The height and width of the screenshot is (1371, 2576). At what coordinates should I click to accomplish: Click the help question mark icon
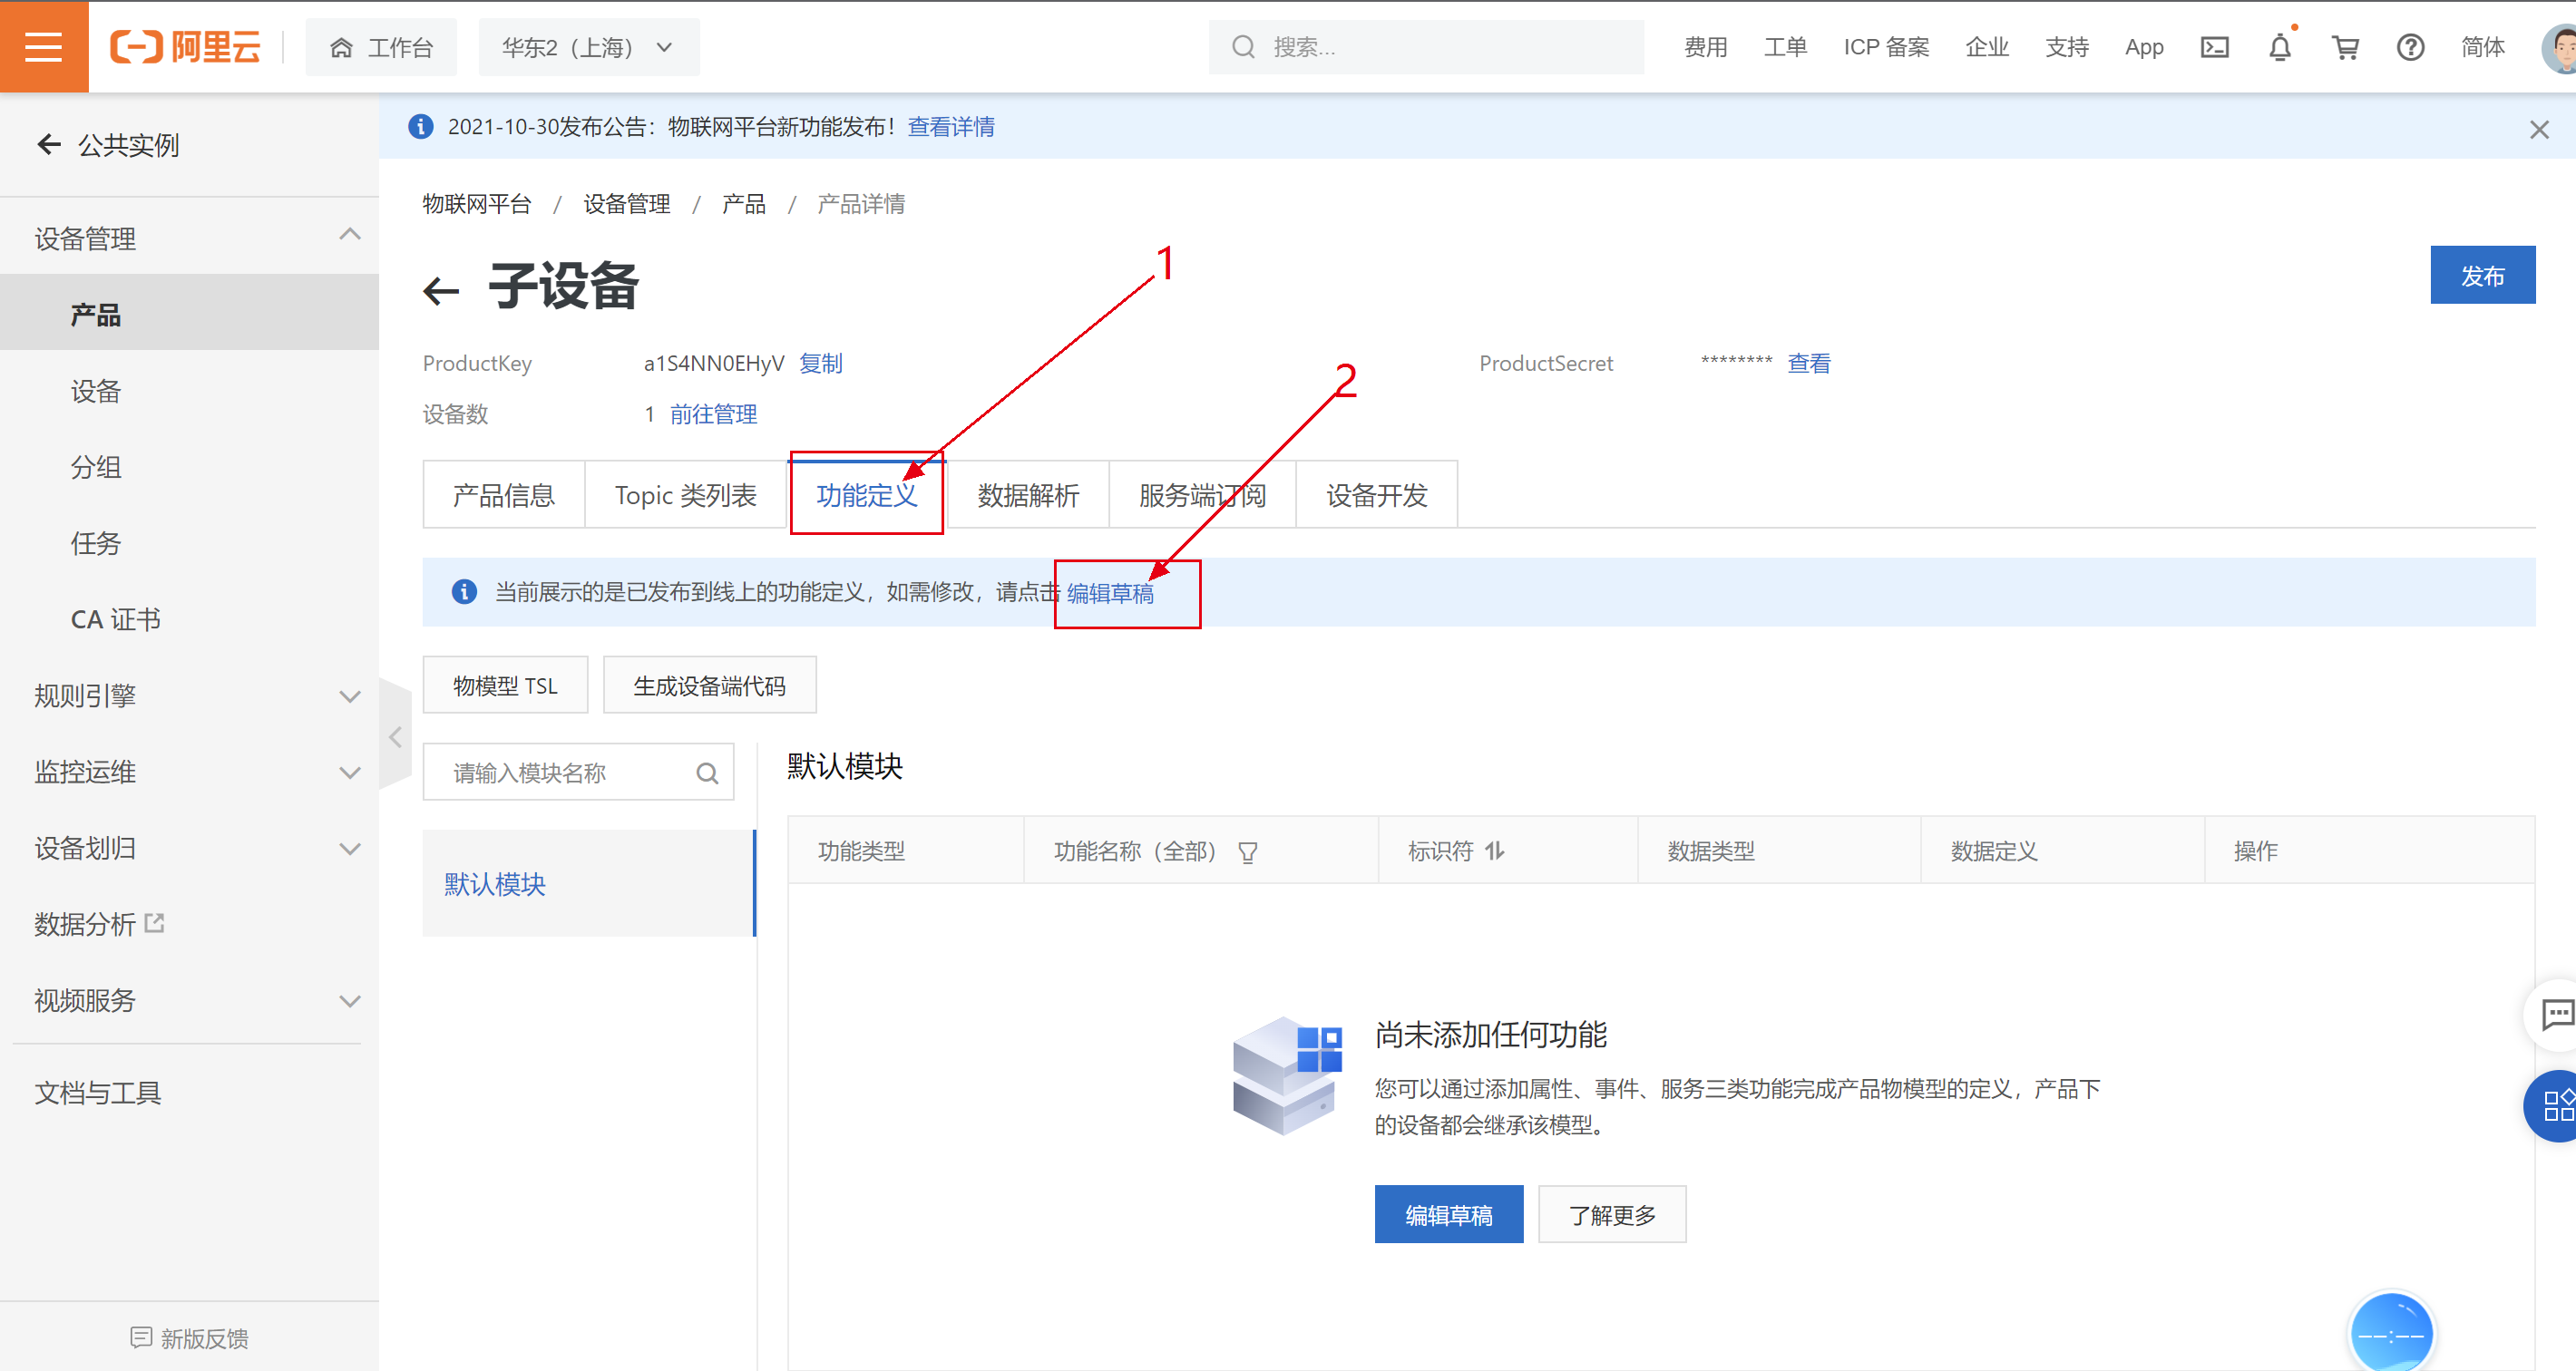pos(2410,47)
